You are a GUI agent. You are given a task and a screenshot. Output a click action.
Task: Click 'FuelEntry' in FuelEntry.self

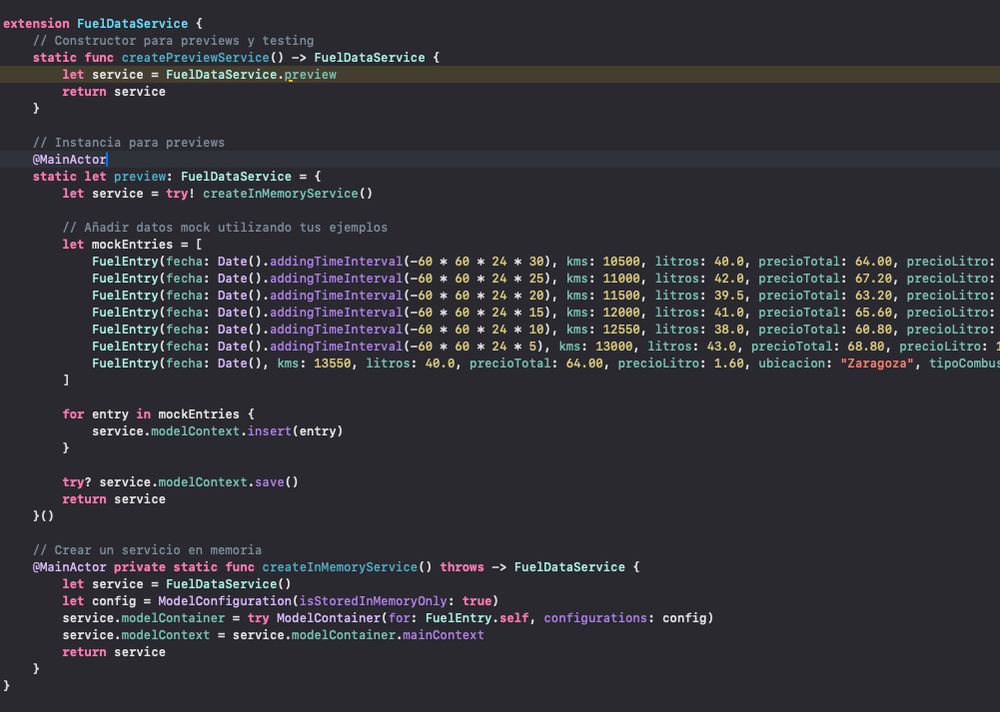pyautogui.click(x=459, y=618)
